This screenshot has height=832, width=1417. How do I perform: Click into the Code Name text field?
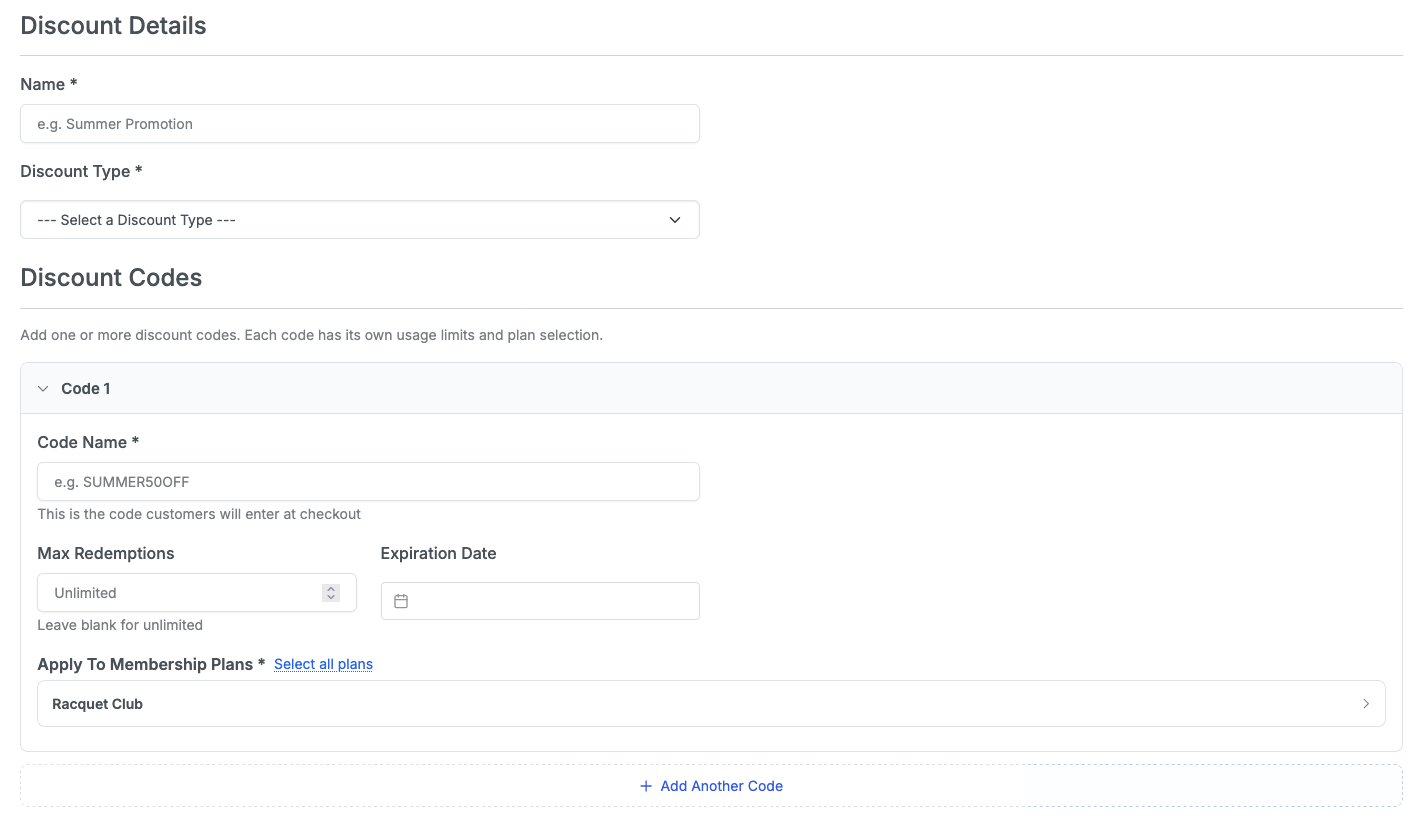(368, 482)
